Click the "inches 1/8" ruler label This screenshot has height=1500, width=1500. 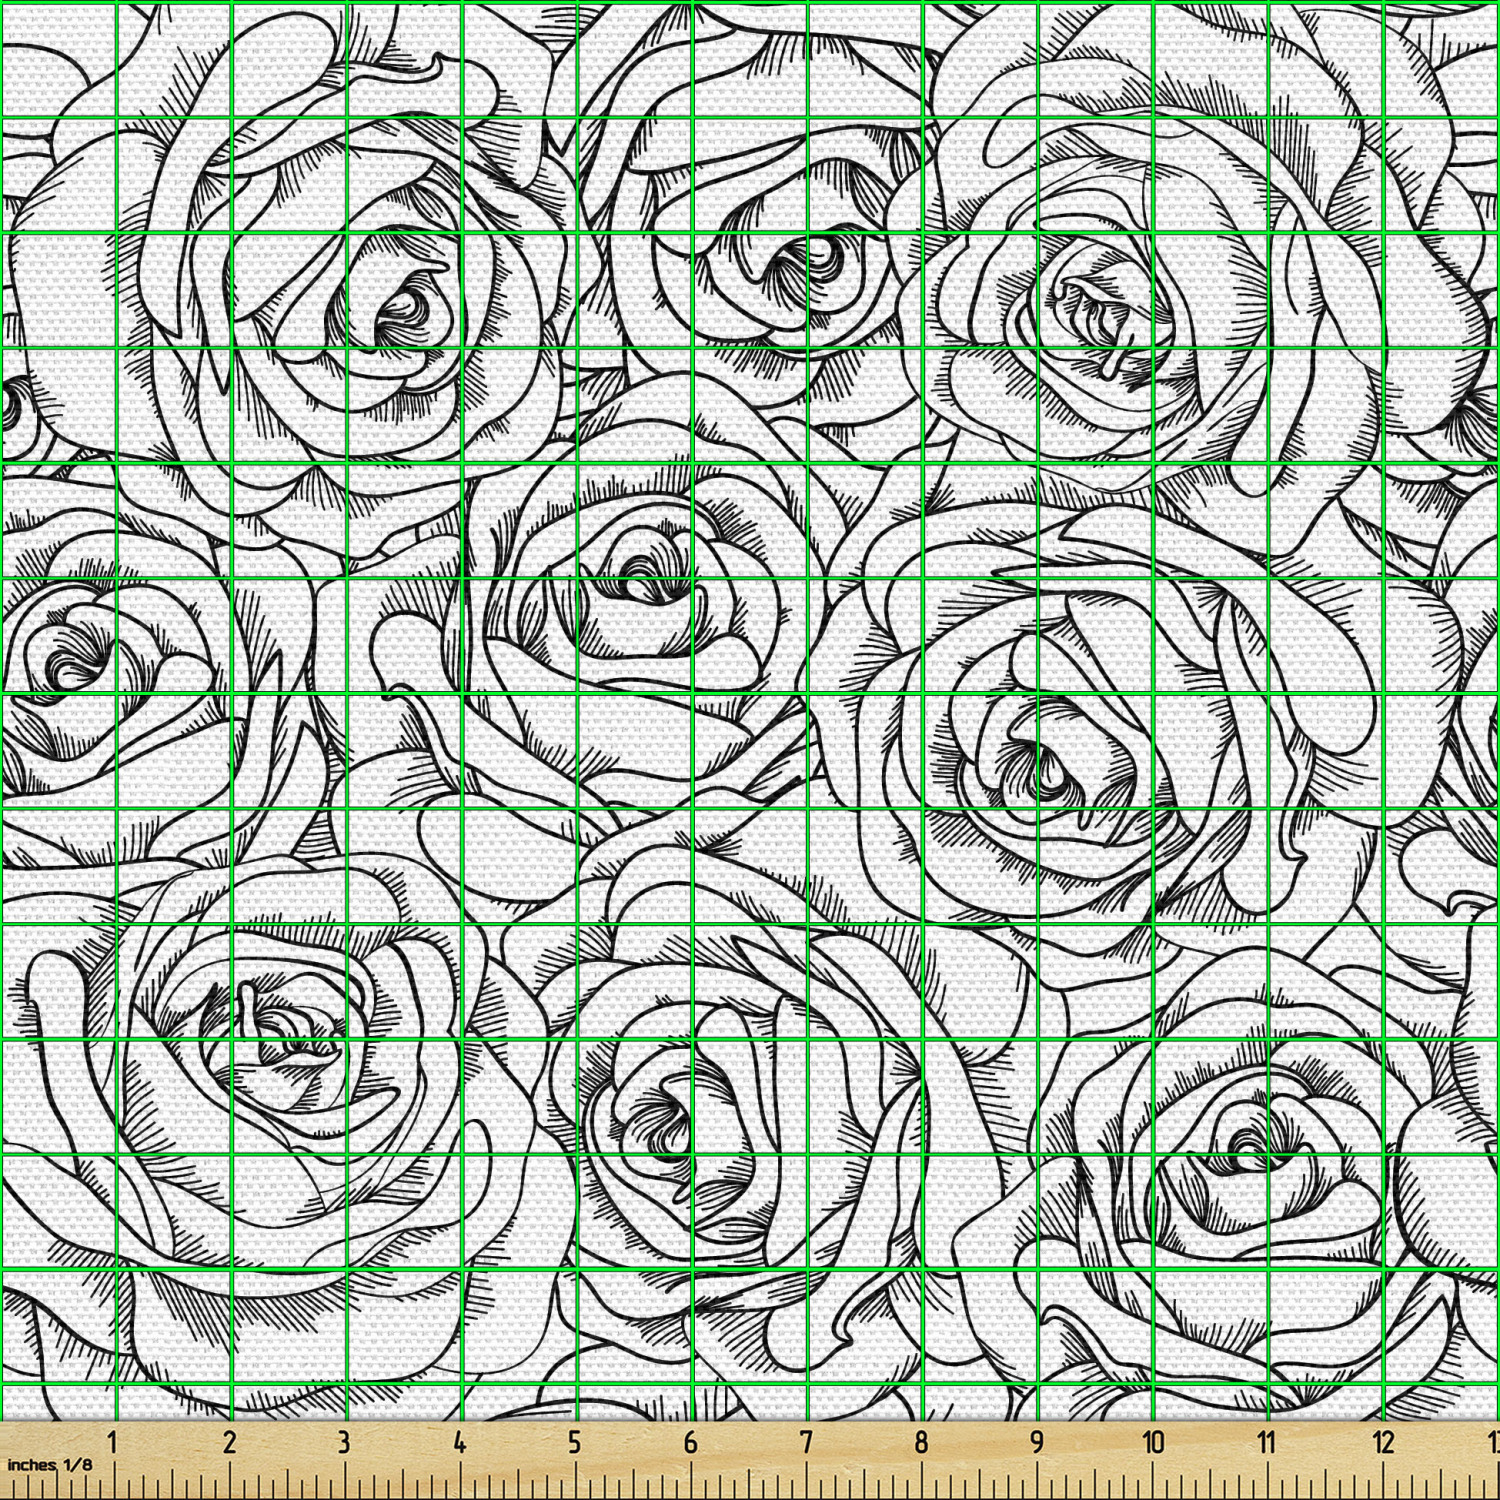49,1464
